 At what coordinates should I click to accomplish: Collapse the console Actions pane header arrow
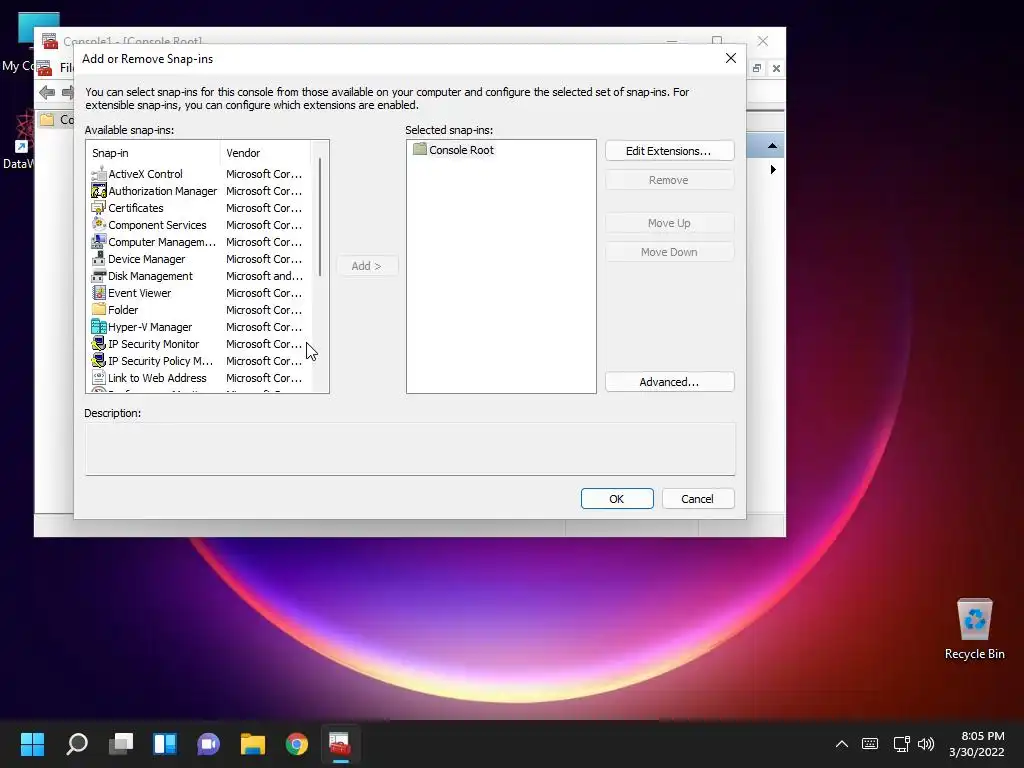click(x=772, y=146)
